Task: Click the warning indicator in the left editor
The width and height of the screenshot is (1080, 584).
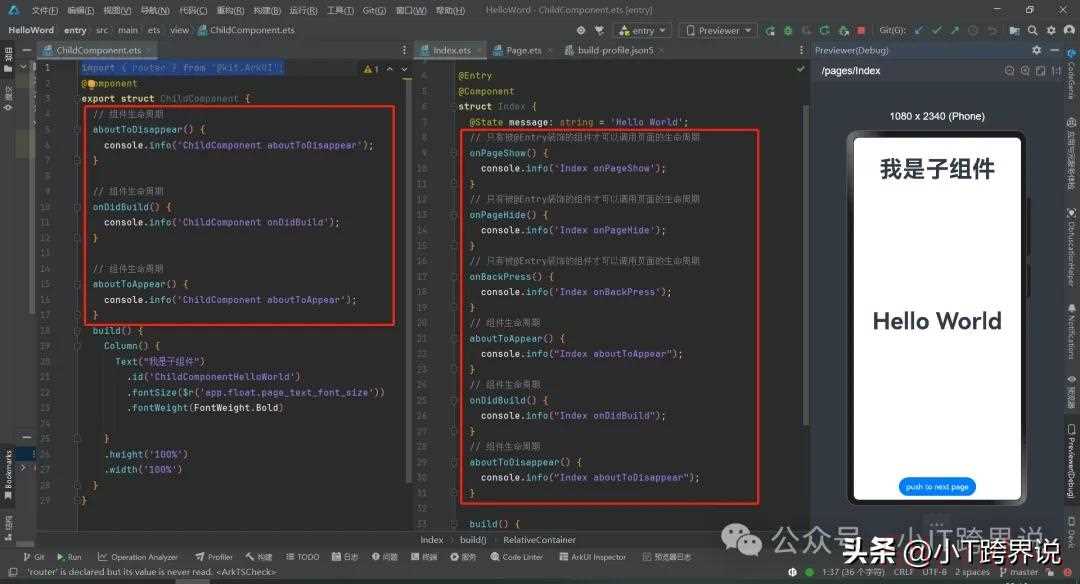Action: tap(371, 69)
